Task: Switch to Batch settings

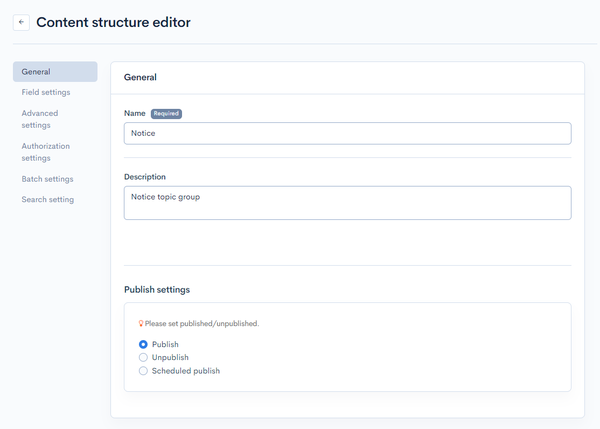Action: coord(47,179)
